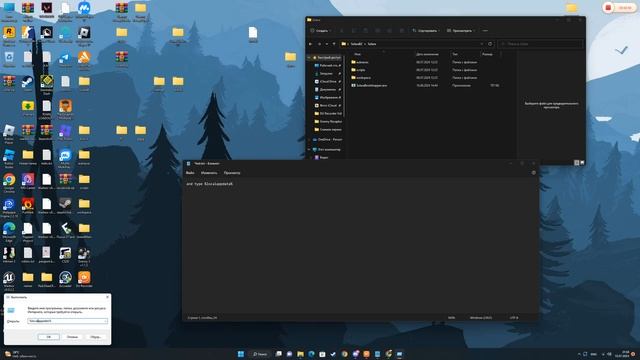This screenshot has width=640, height=360.
Task: Open the Сортировать (Sort) dropdown in Explorer
Action: (426, 31)
